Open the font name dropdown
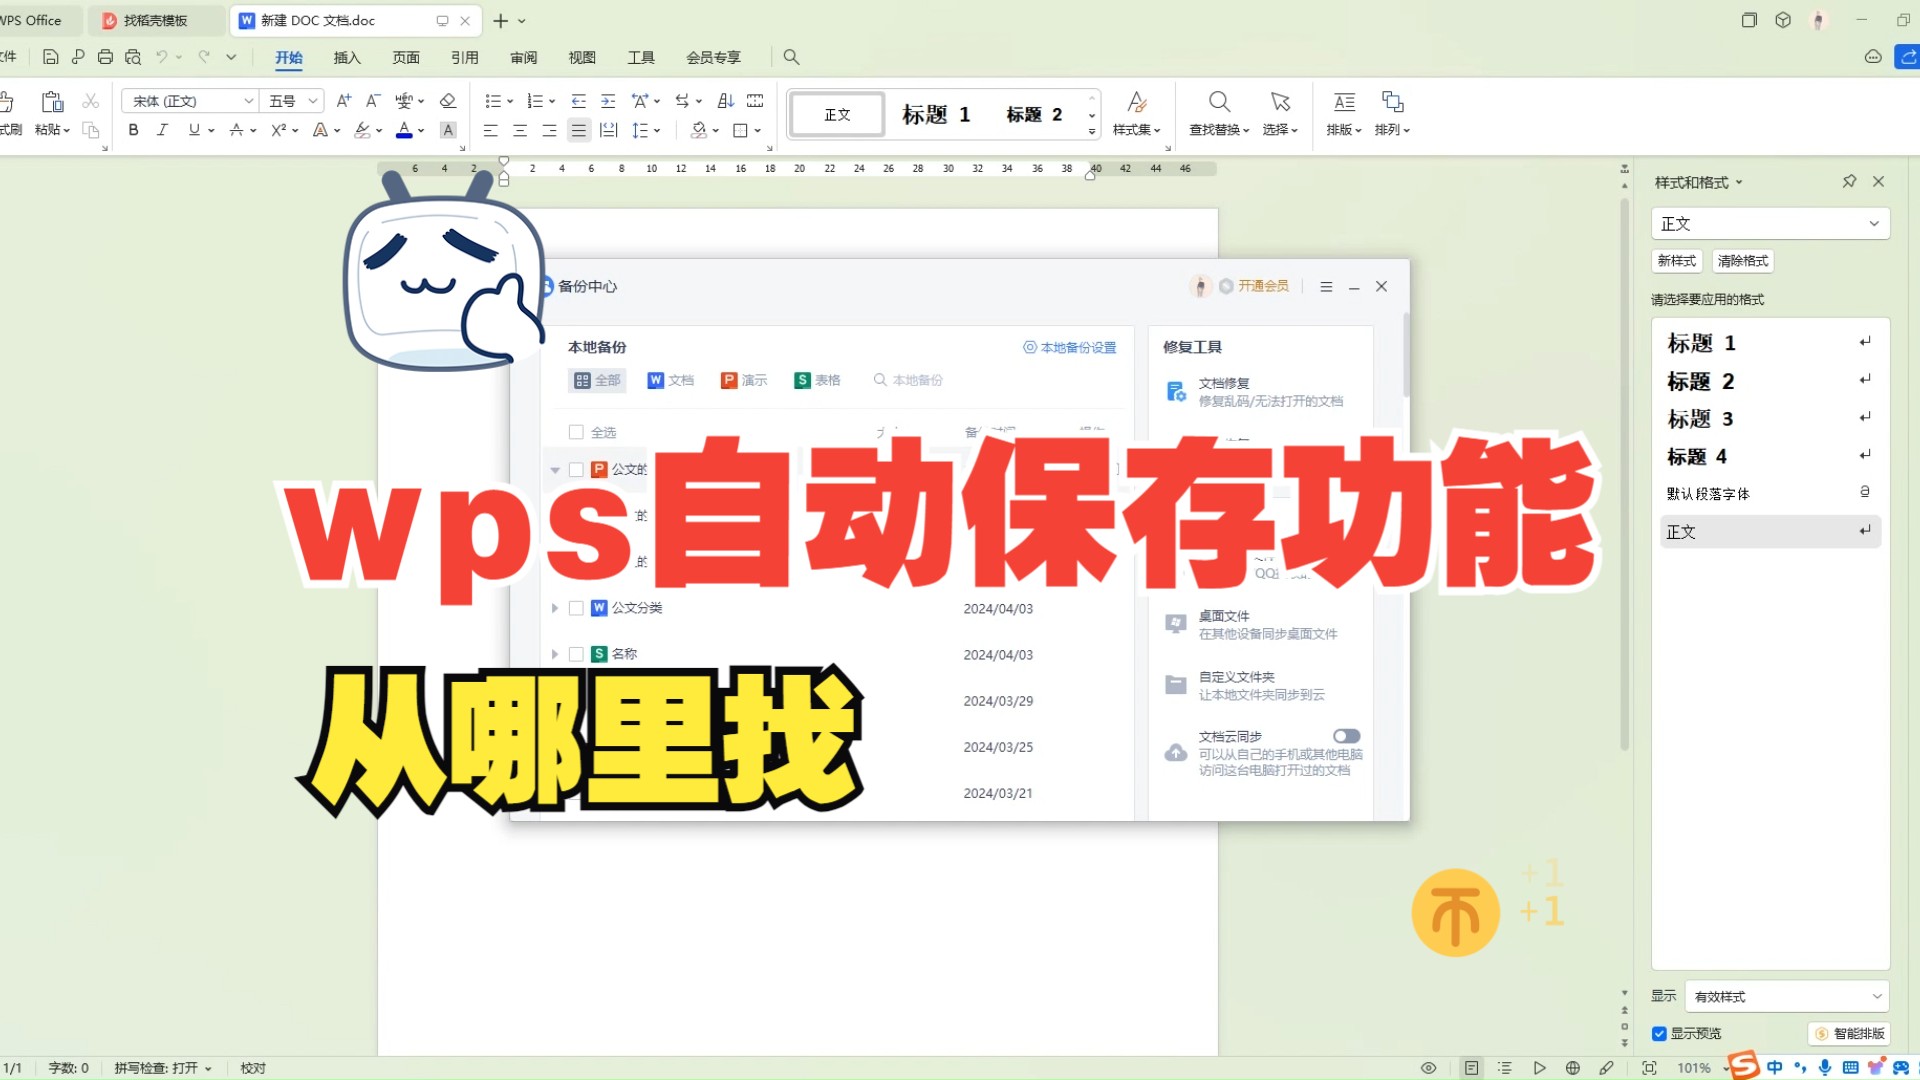This screenshot has width=1920, height=1080. click(x=248, y=101)
